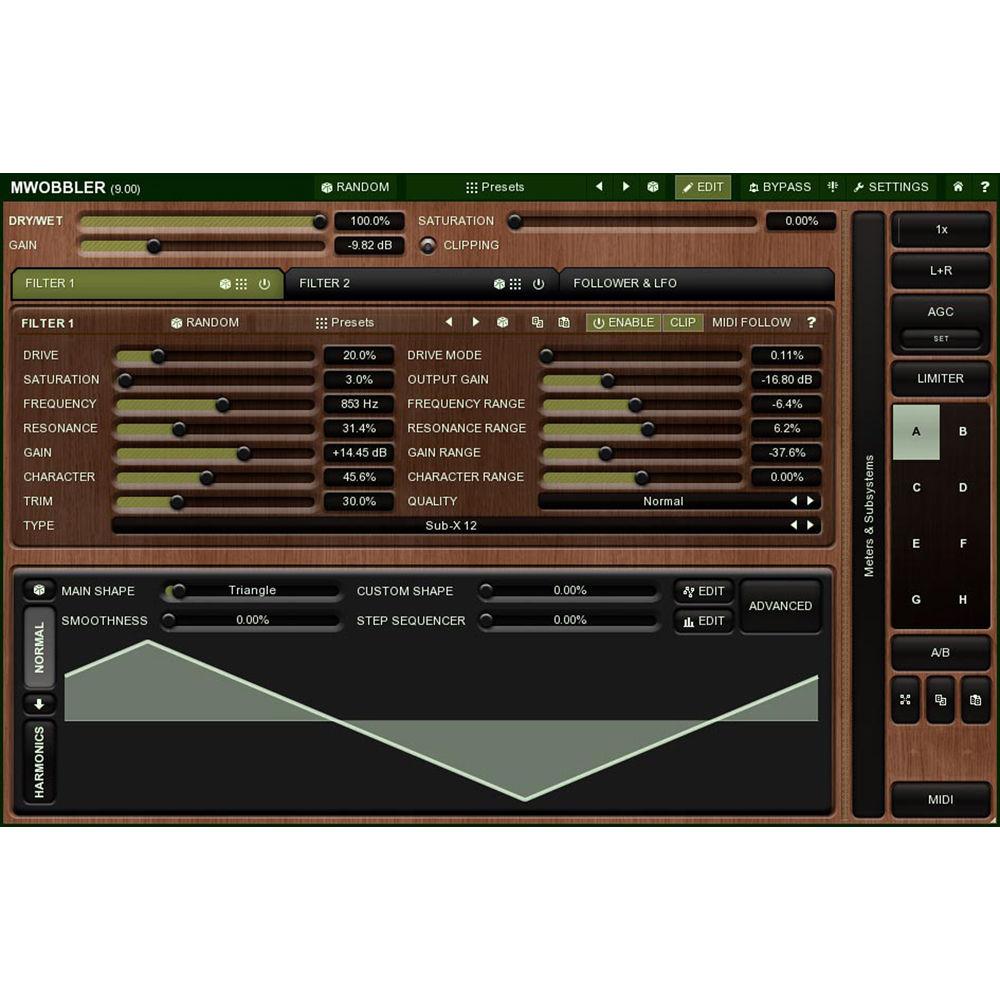Toggle the CLIPPING checkbox
This screenshot has width=1000, height=1000.
(428, 245)
